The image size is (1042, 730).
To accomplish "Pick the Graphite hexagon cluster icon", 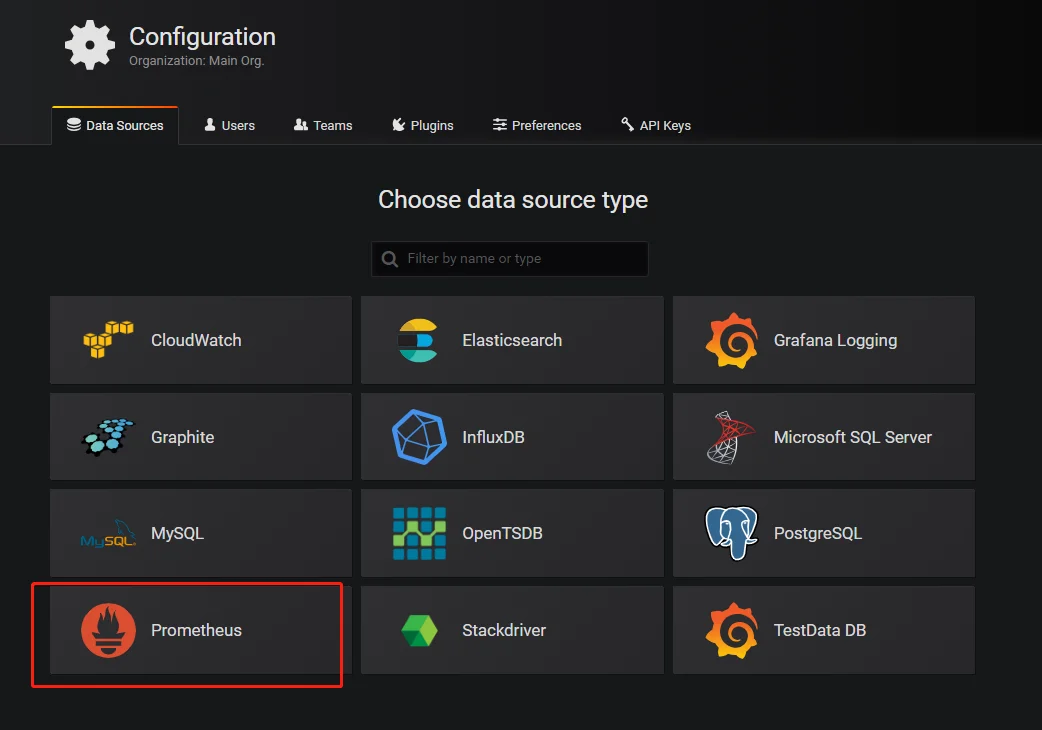I will [x=108, y=437].
